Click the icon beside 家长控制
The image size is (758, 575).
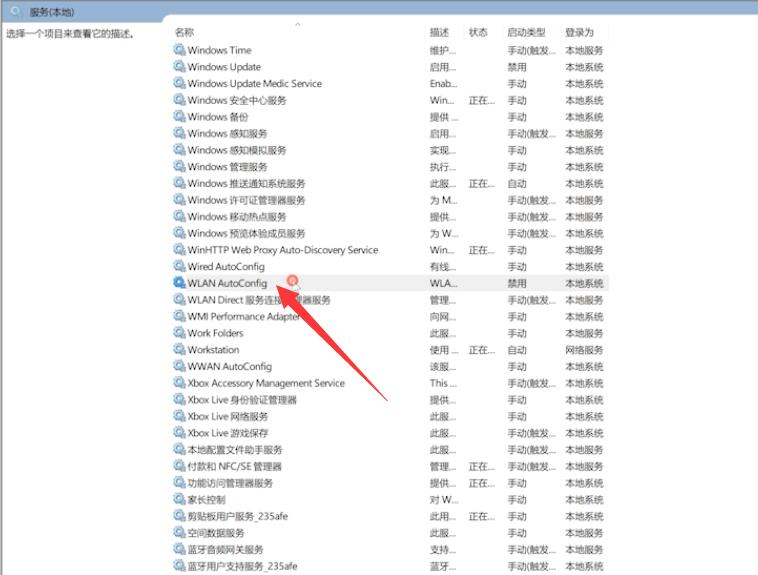[179, 499]
